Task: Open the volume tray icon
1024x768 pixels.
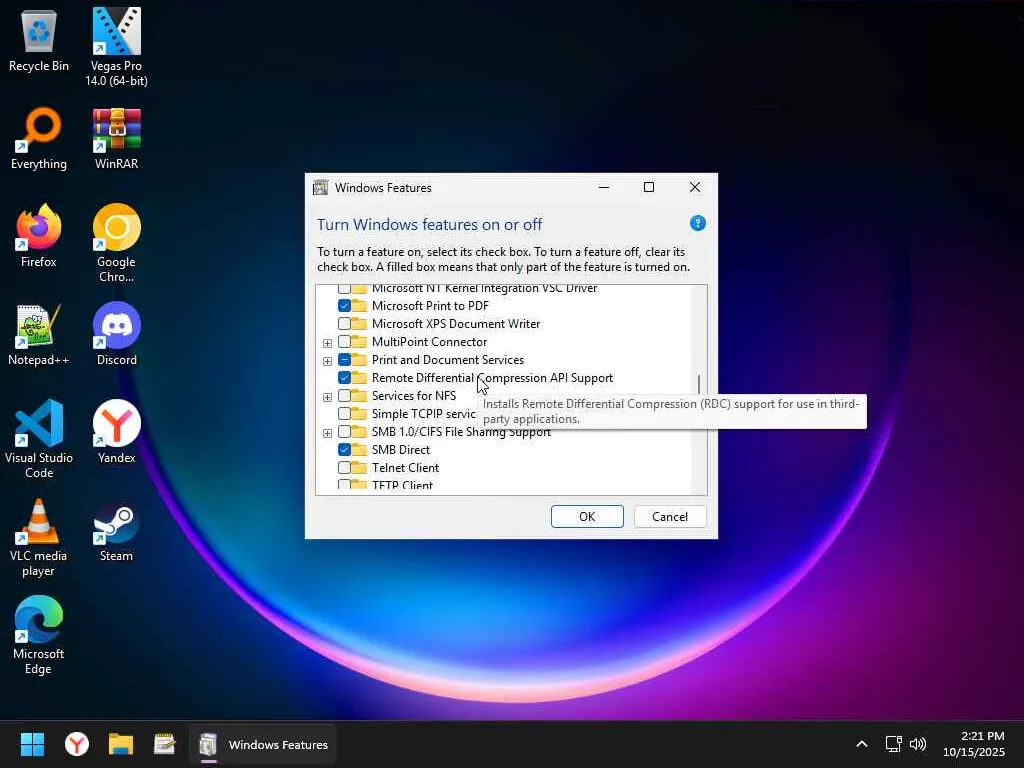Action: pos(918,744)
